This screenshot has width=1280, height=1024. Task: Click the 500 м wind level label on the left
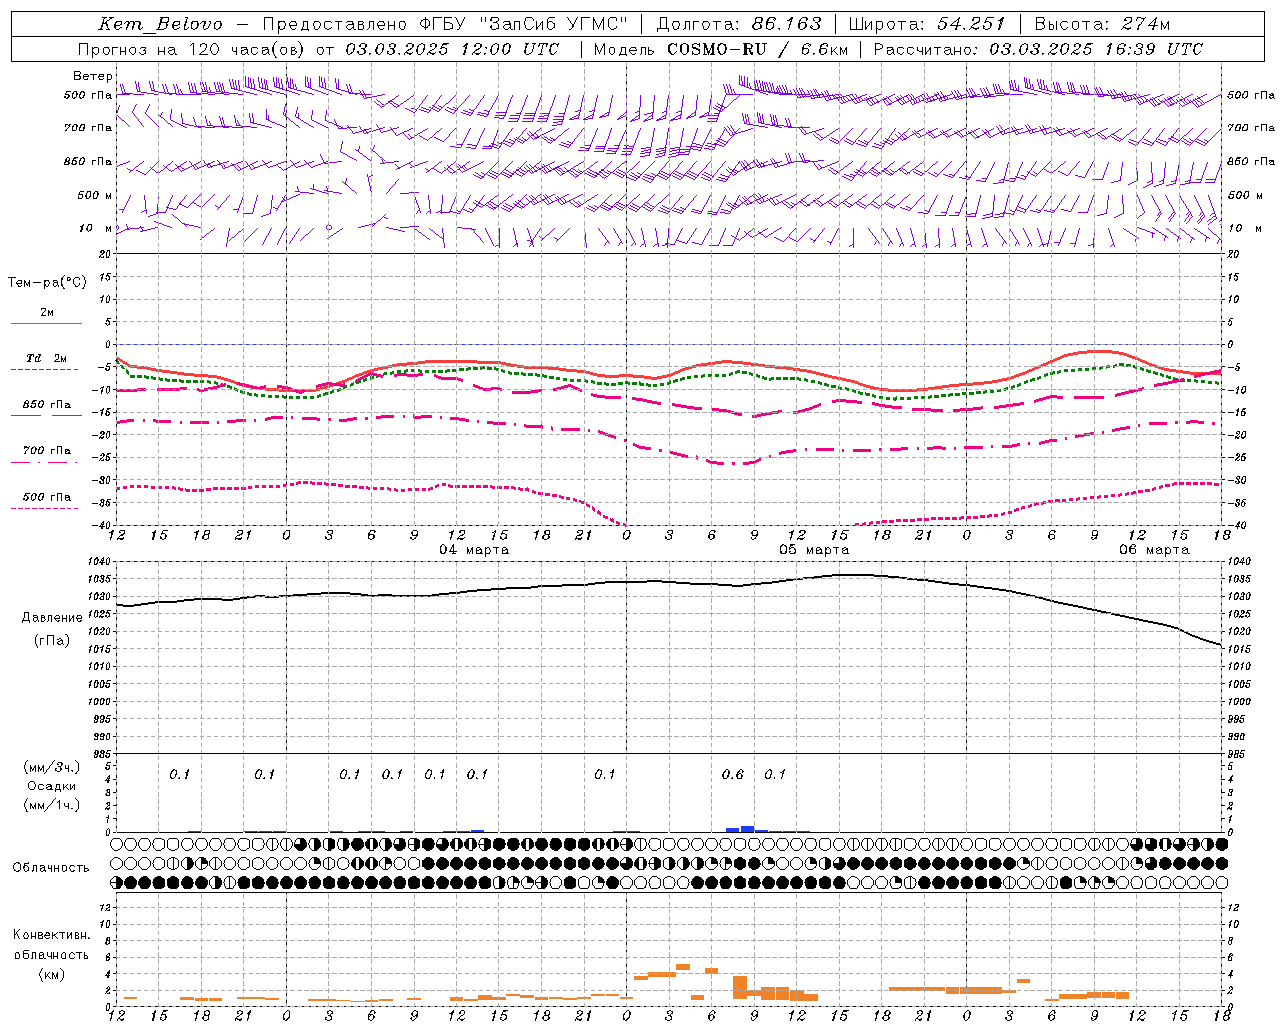tap(95, 195)
